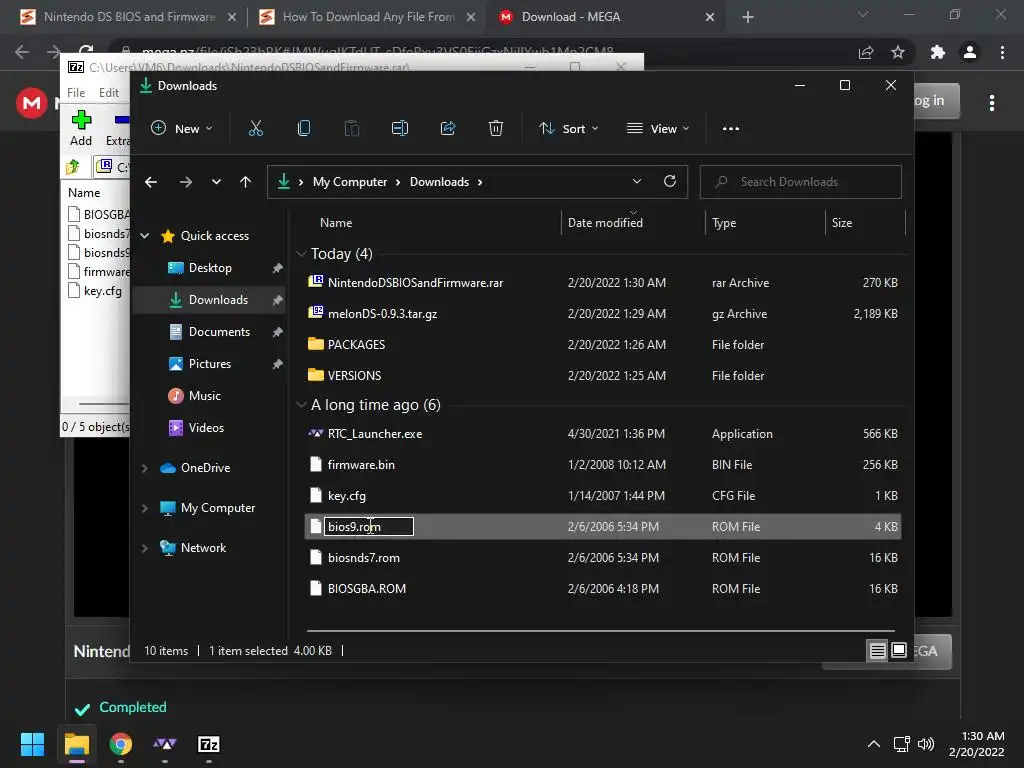Click My Computer in the address breadcrumb
Image resolution: width=1024 pixels, height=768 pixels.
(349, 182)
